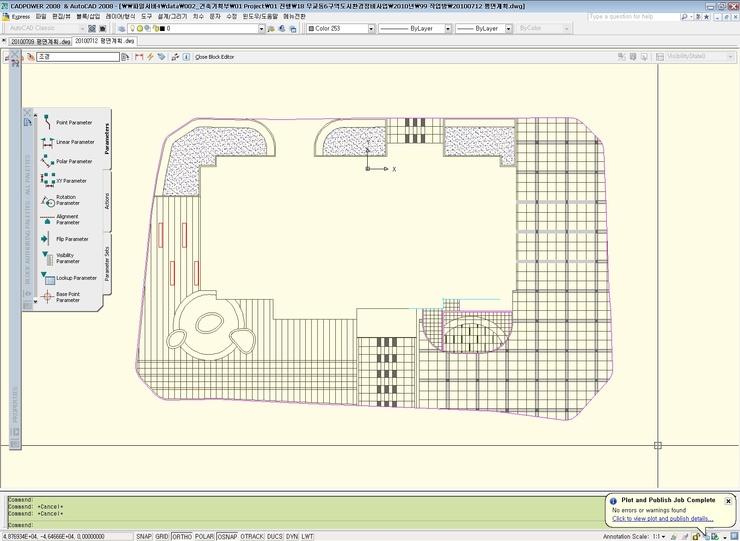Toggle POLAR tracking in status bar
The height and width of the screenshot is (541, 740).
click(x=204, y=536)
